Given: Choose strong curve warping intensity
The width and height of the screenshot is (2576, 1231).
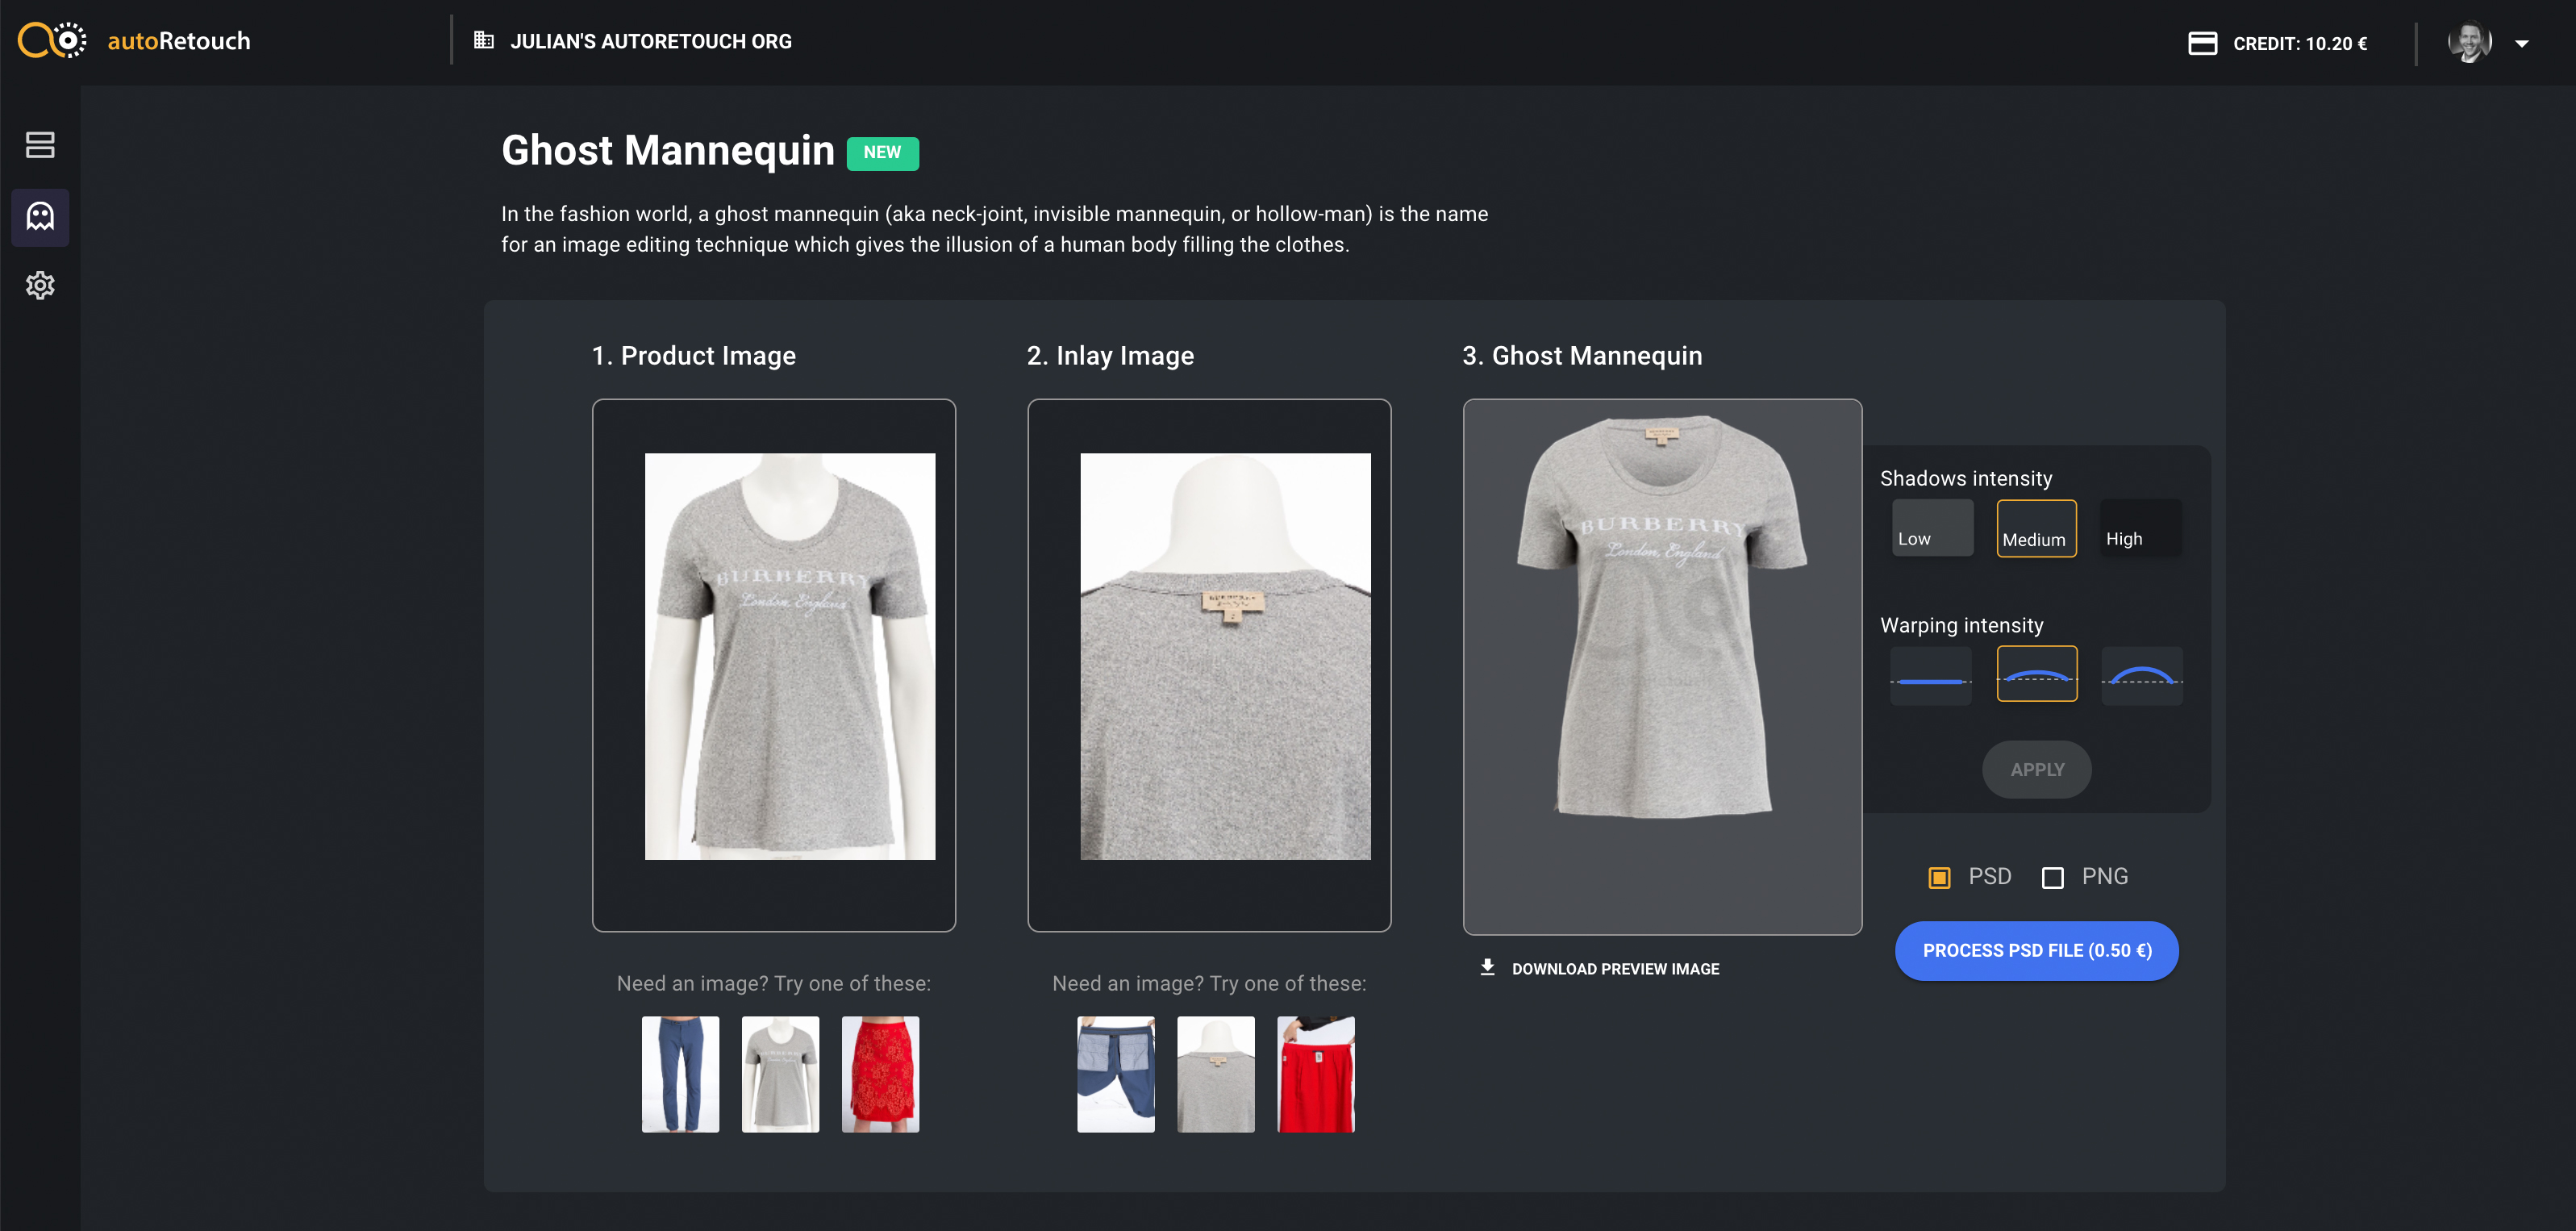Looking at the screenshot, I should pyautogui.click(x=2141, y=675).
